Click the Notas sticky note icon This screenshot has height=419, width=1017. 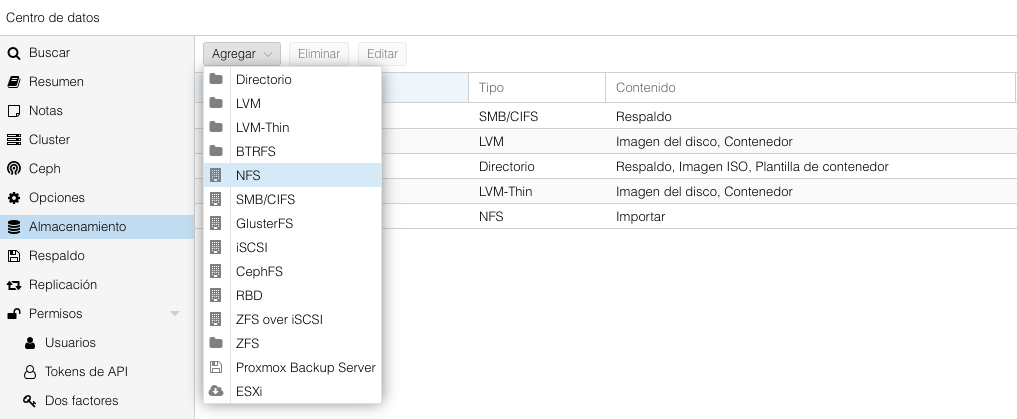click(14, 111)
